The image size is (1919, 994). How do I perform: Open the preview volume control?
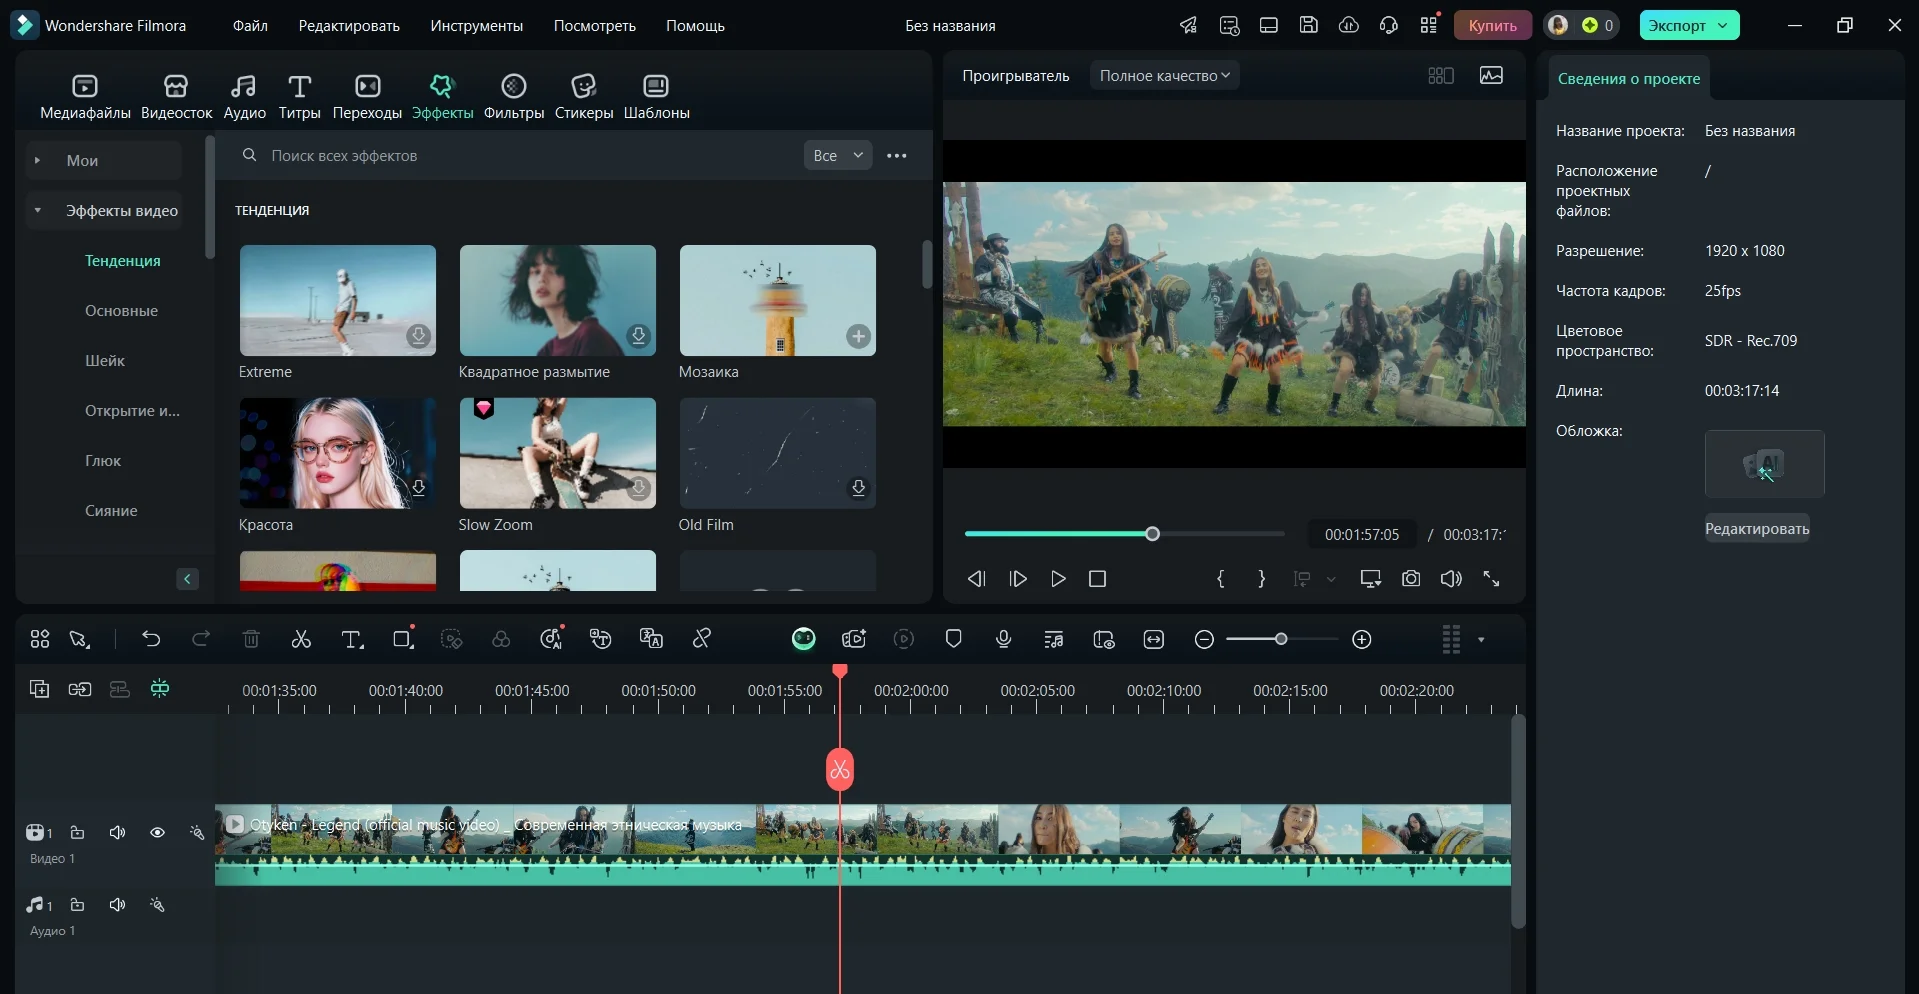click(x=1451, y=579)
